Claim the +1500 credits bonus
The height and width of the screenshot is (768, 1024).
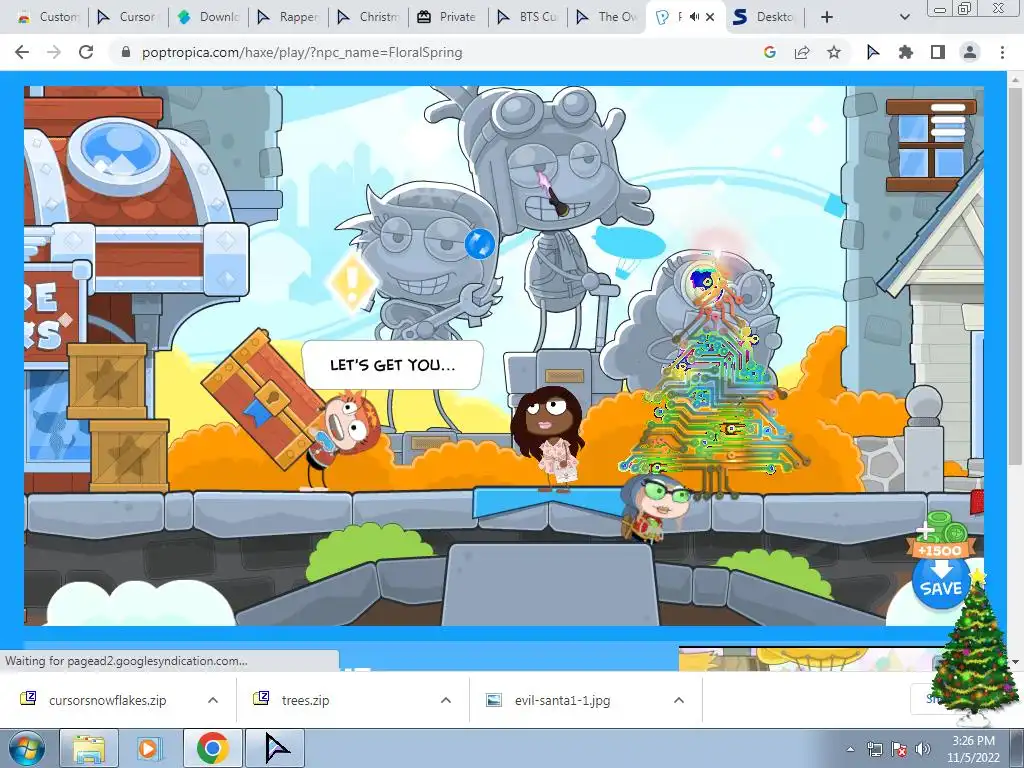tap(940, 535)
